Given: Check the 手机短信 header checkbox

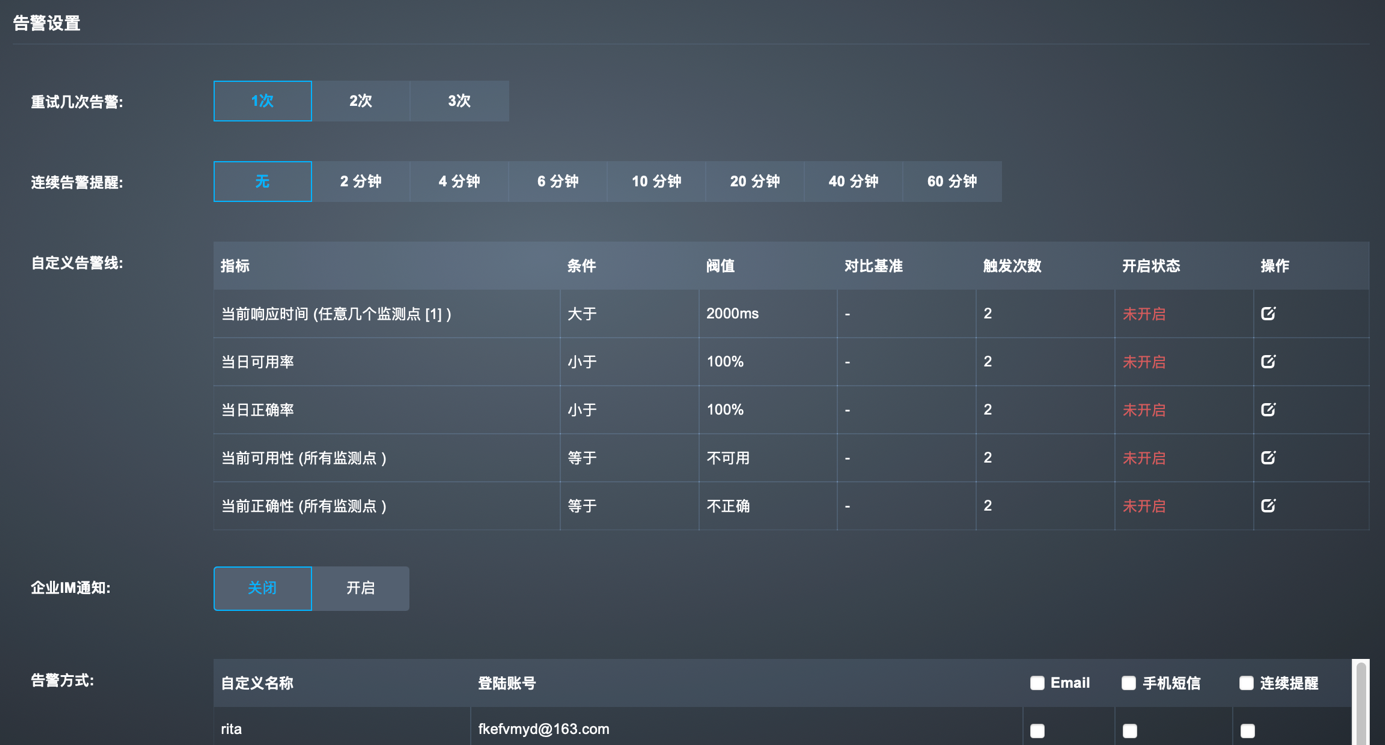Looking at the screenshot, I should 1129,683.
